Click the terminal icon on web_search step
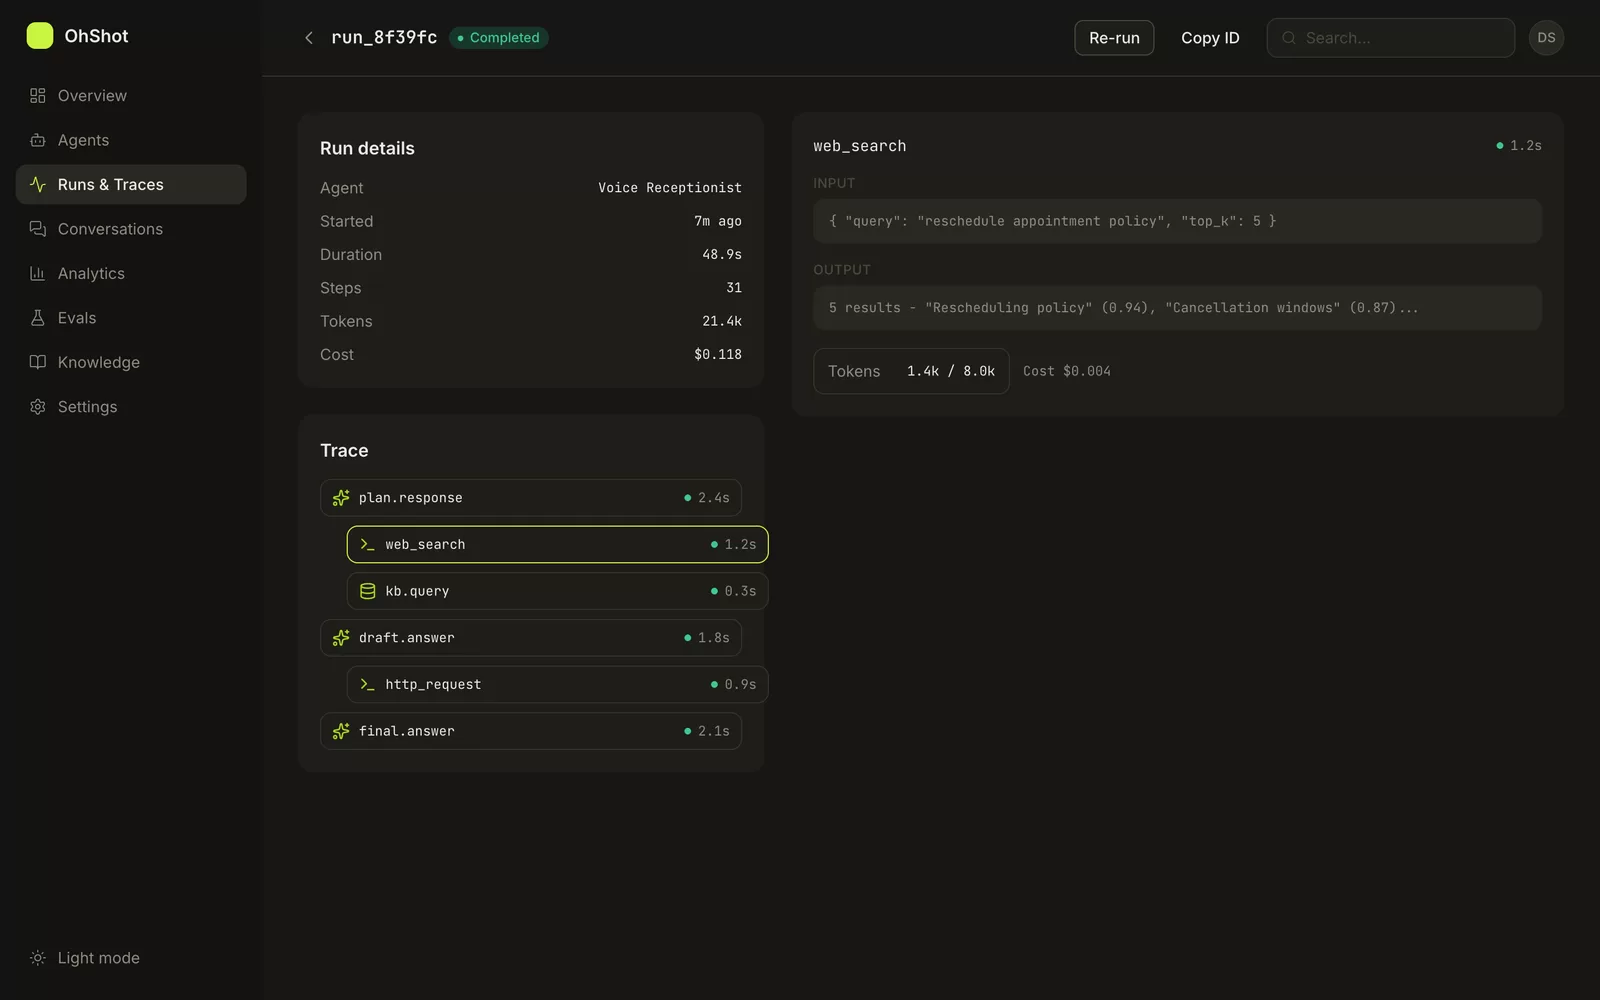Viewport: 1600px width, 1000px height. pyautogui.click(x=367, y=545)
